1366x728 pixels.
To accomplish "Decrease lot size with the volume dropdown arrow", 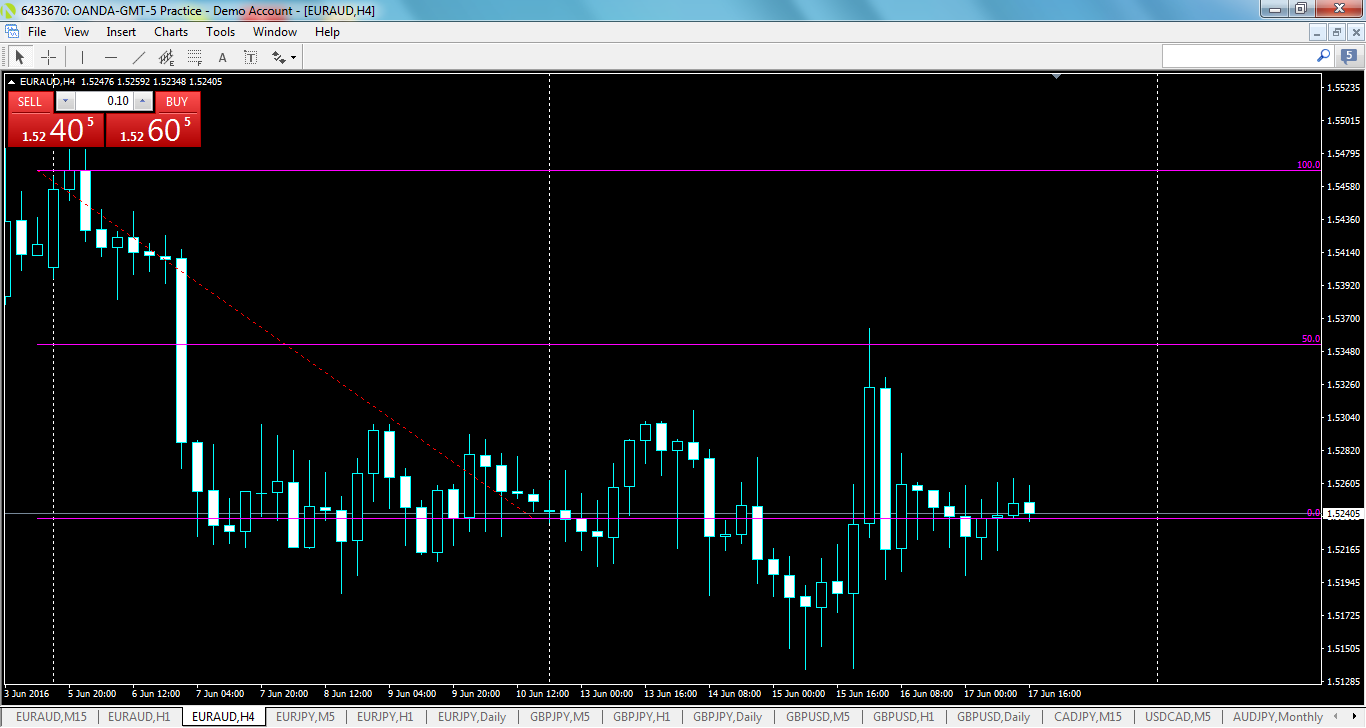I will (x=65, y=101).
